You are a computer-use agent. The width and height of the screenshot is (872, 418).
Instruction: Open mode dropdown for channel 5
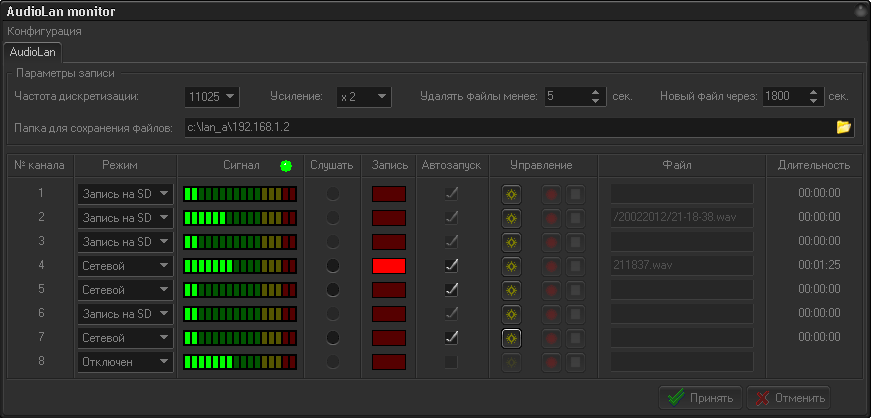point(125,290)
